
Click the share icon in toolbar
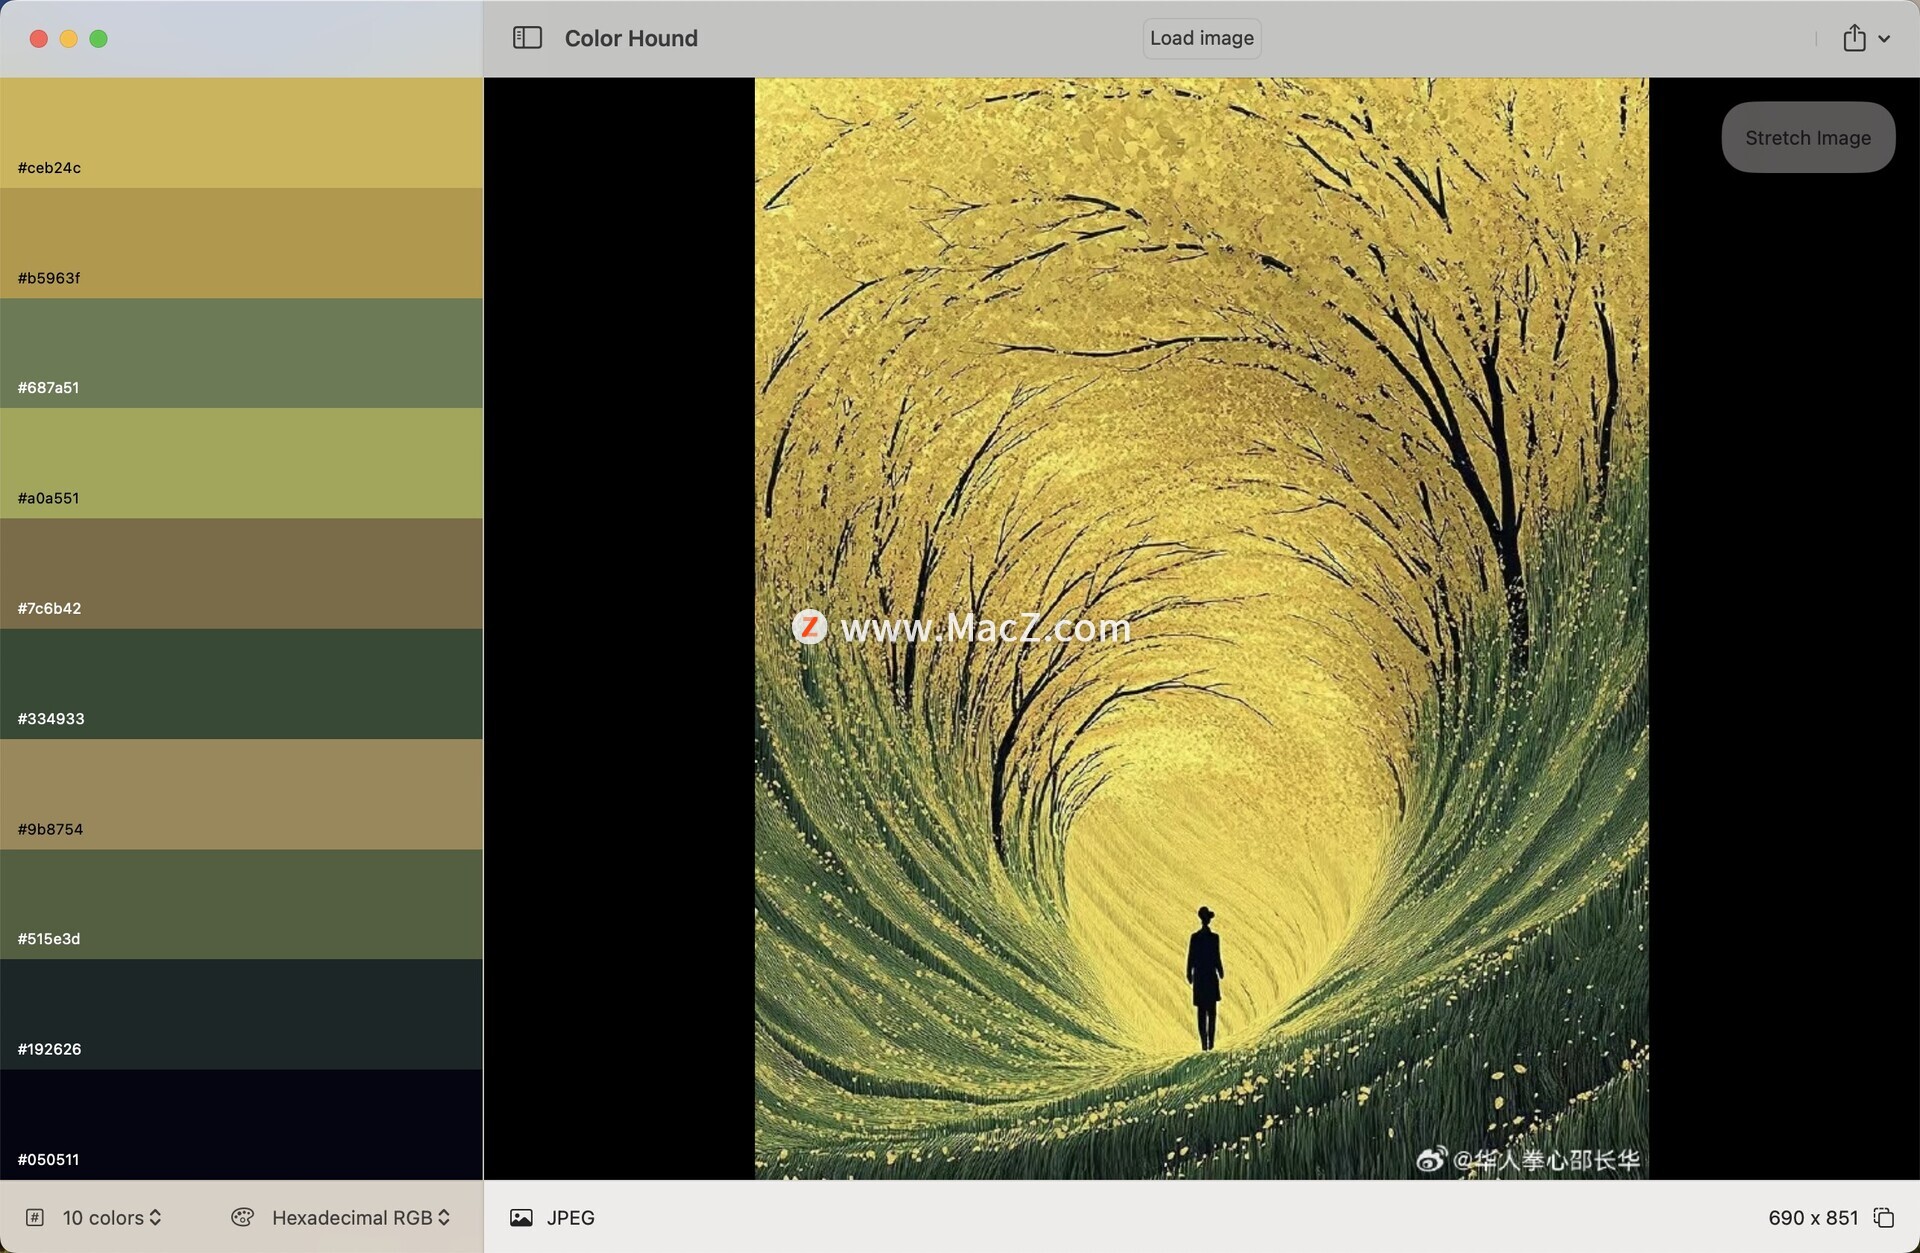click(1854, 38)
